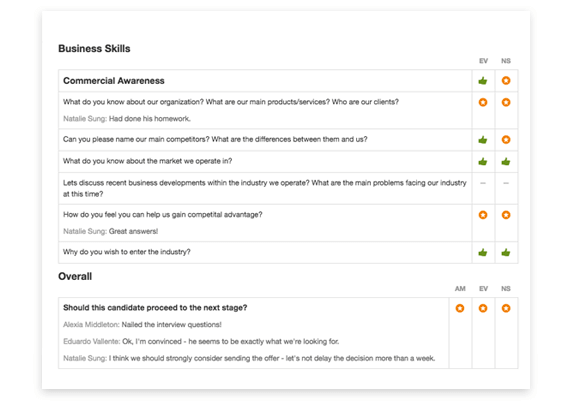The height and width of the screenshot is (411, 570).
Task: Select EV star rating for organization question
Action: (483, 102)
